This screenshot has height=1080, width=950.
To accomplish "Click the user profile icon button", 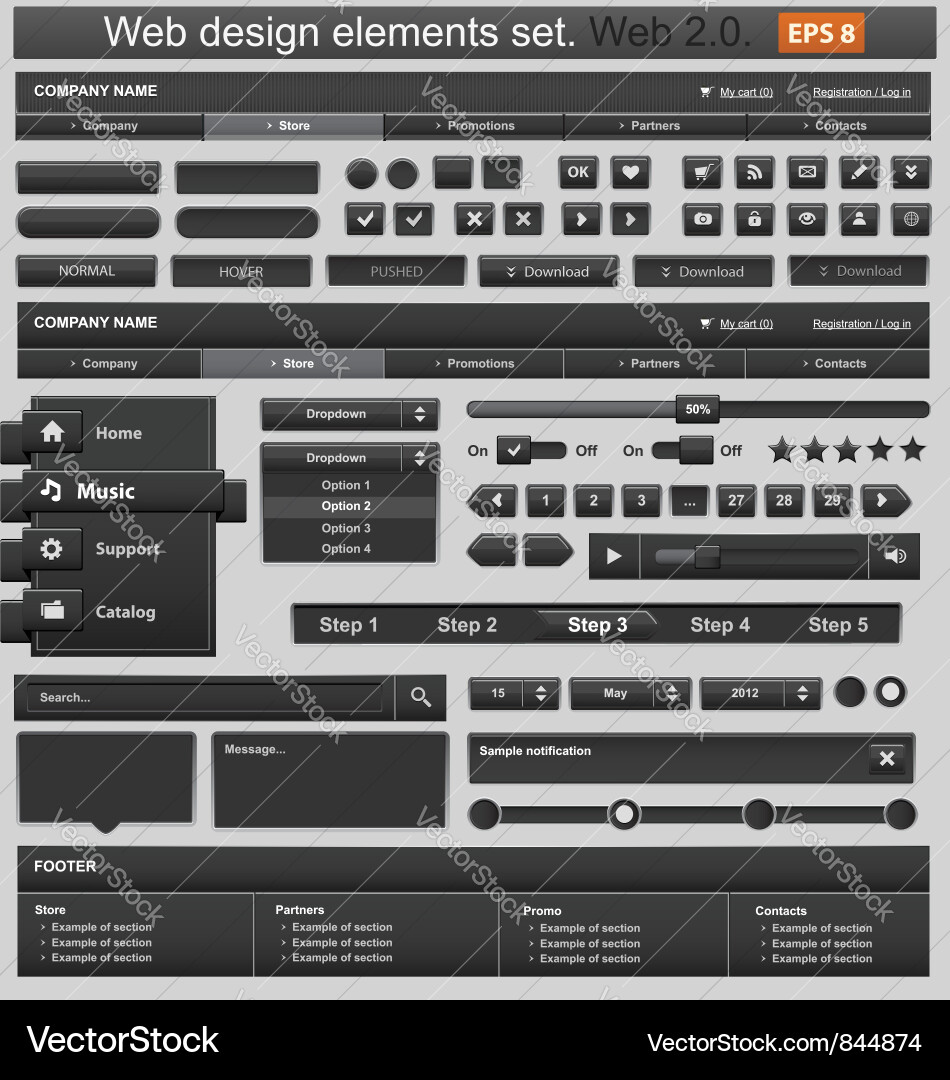I will (859, 219).
